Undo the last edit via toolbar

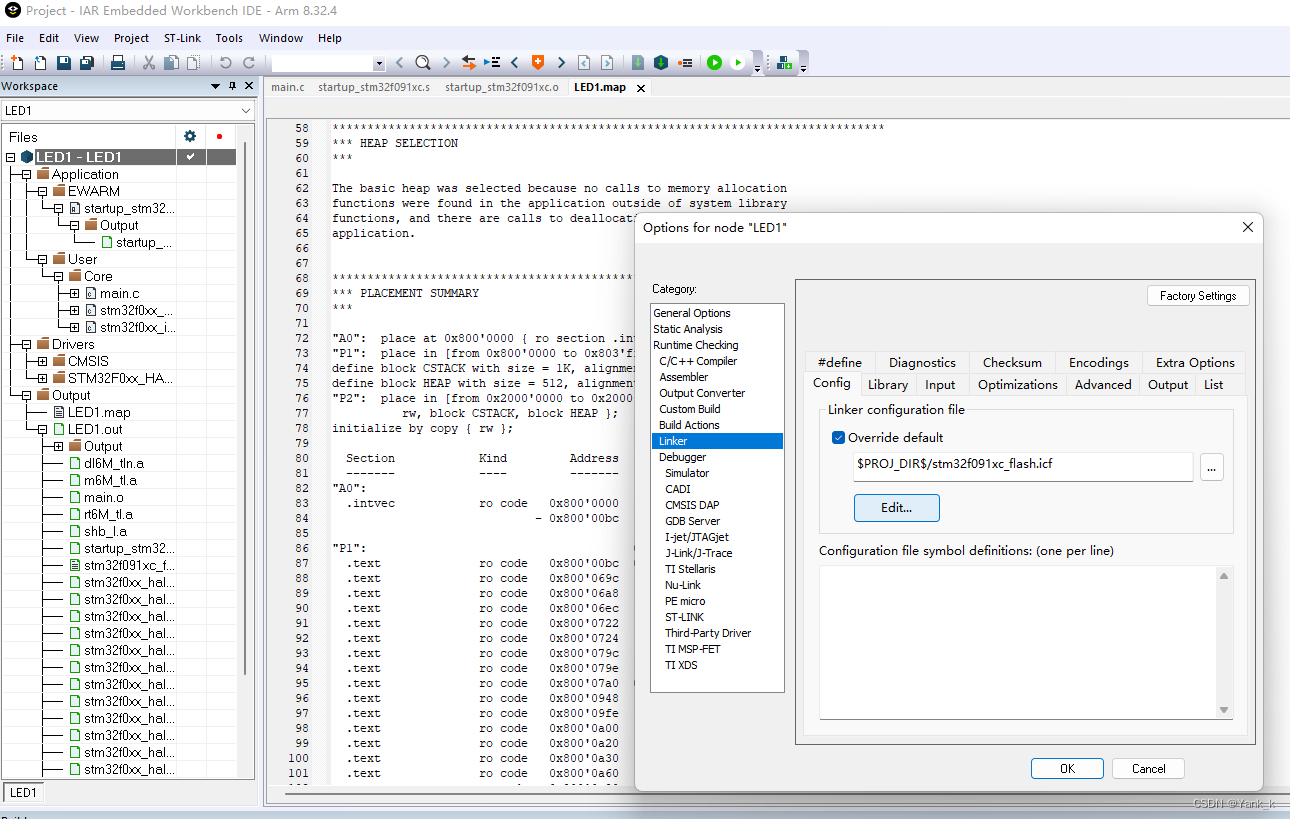click(x=226, y=63)
